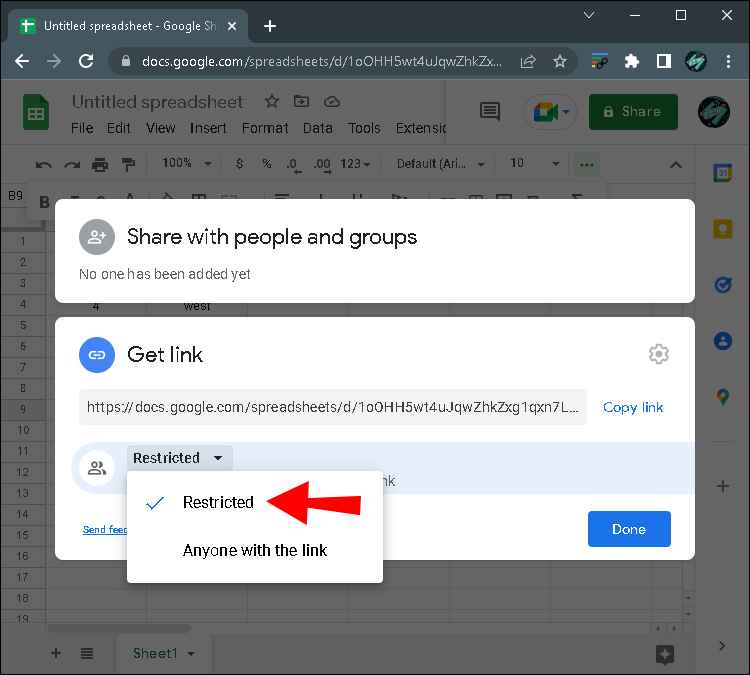Open Contacts side panel
The height and width of the screenshot is (675, 750).
point(723,341)
